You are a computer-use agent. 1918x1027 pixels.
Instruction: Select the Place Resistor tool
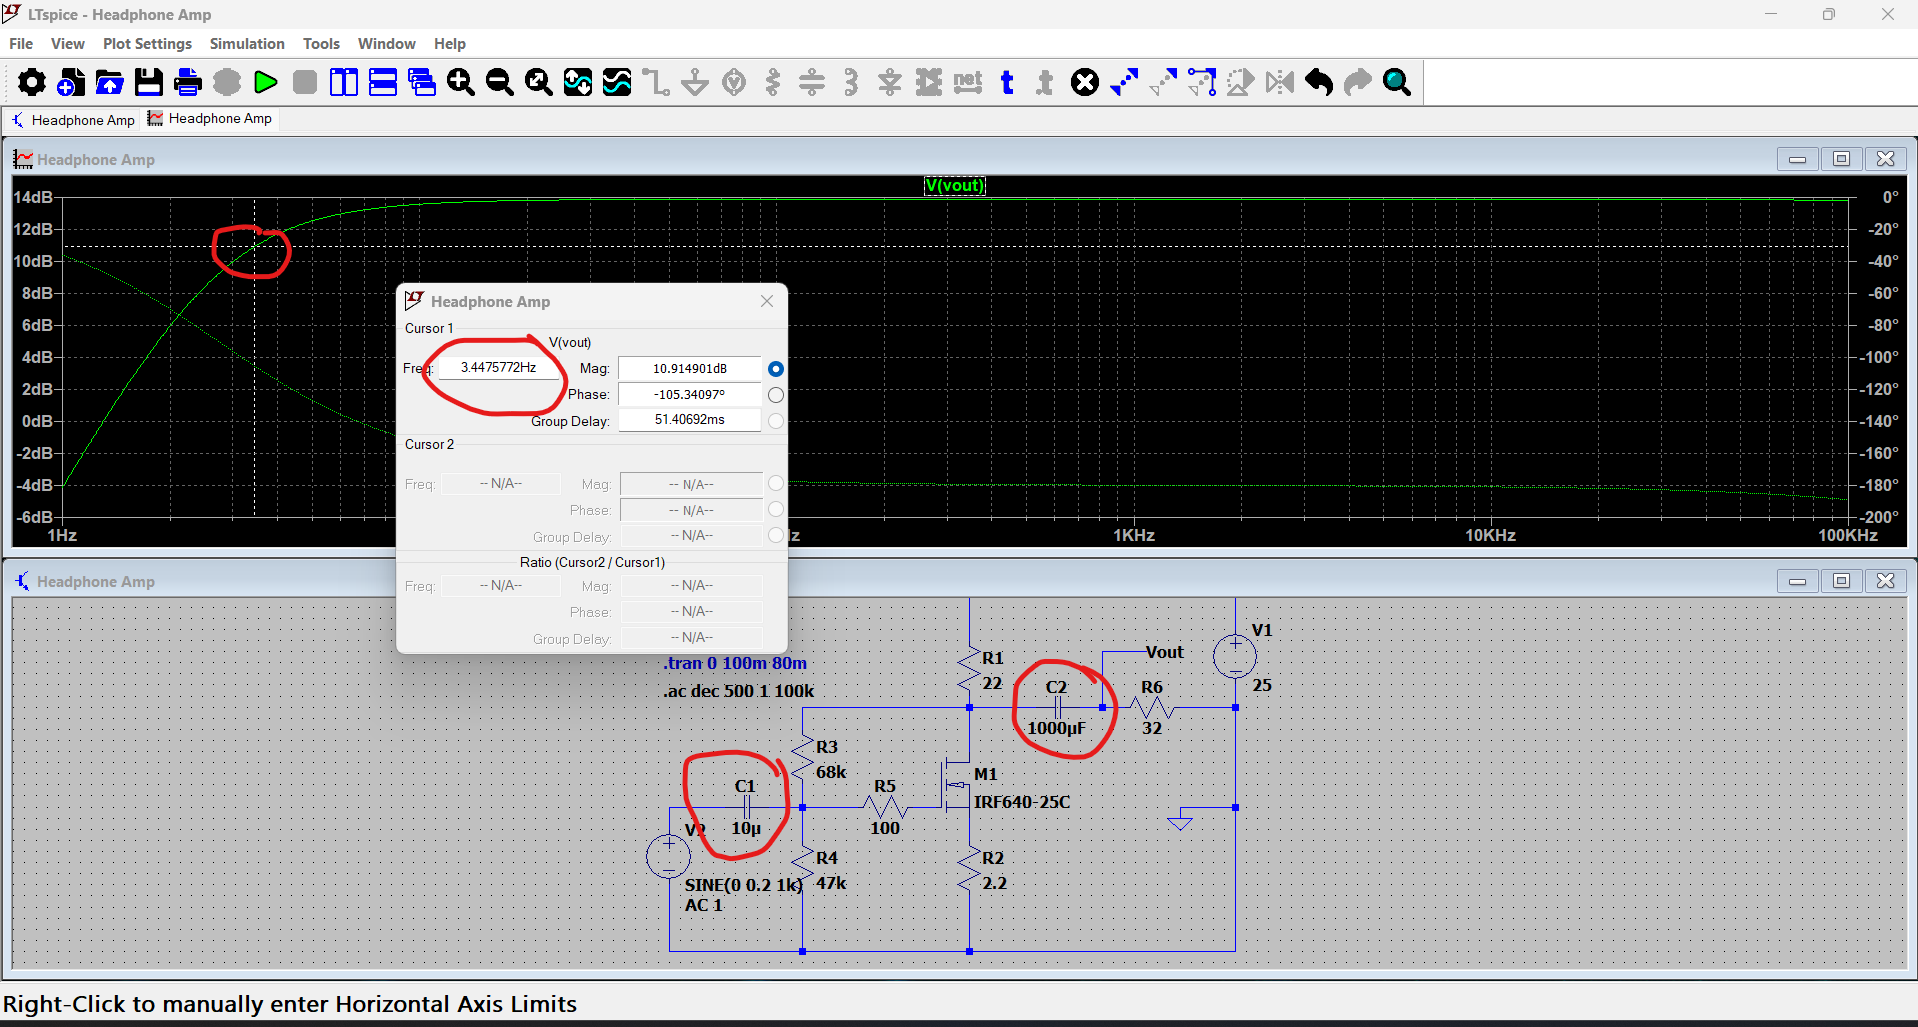point(773,82)
